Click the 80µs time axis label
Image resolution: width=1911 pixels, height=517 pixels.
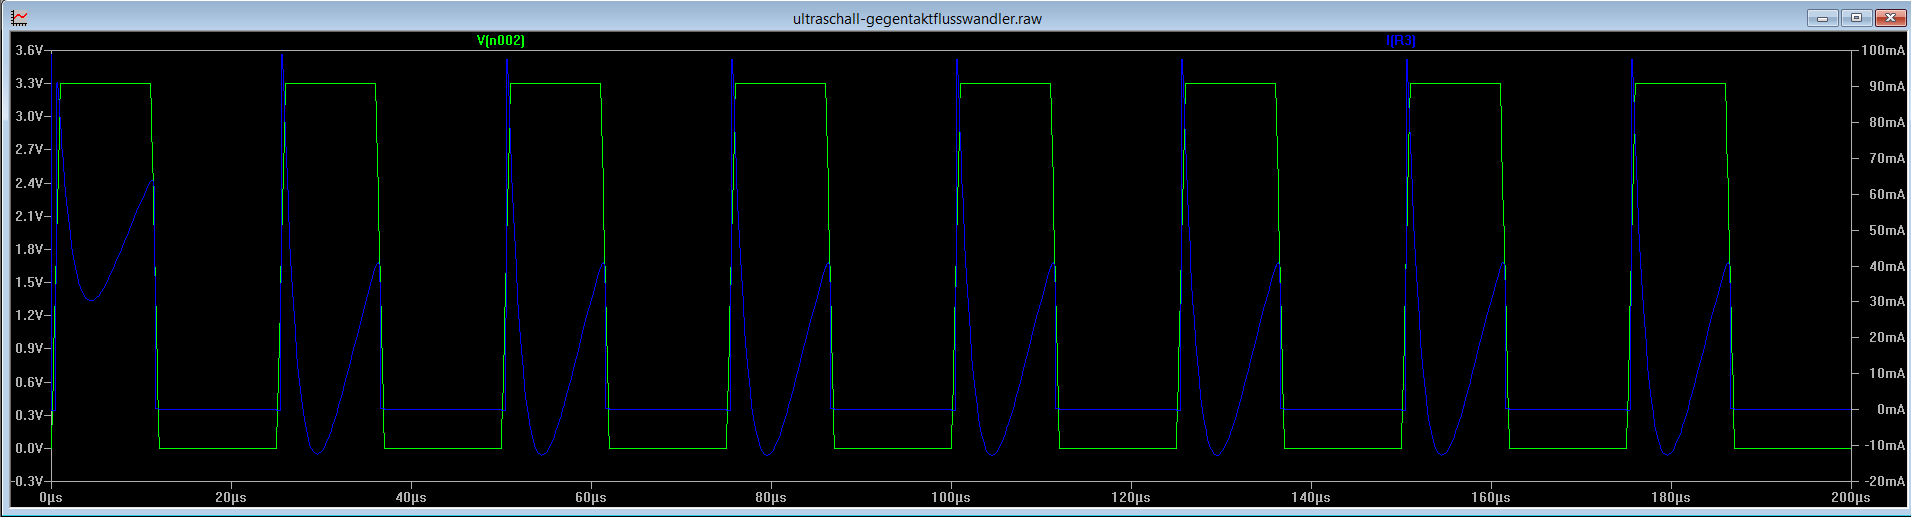coord(771,497)
